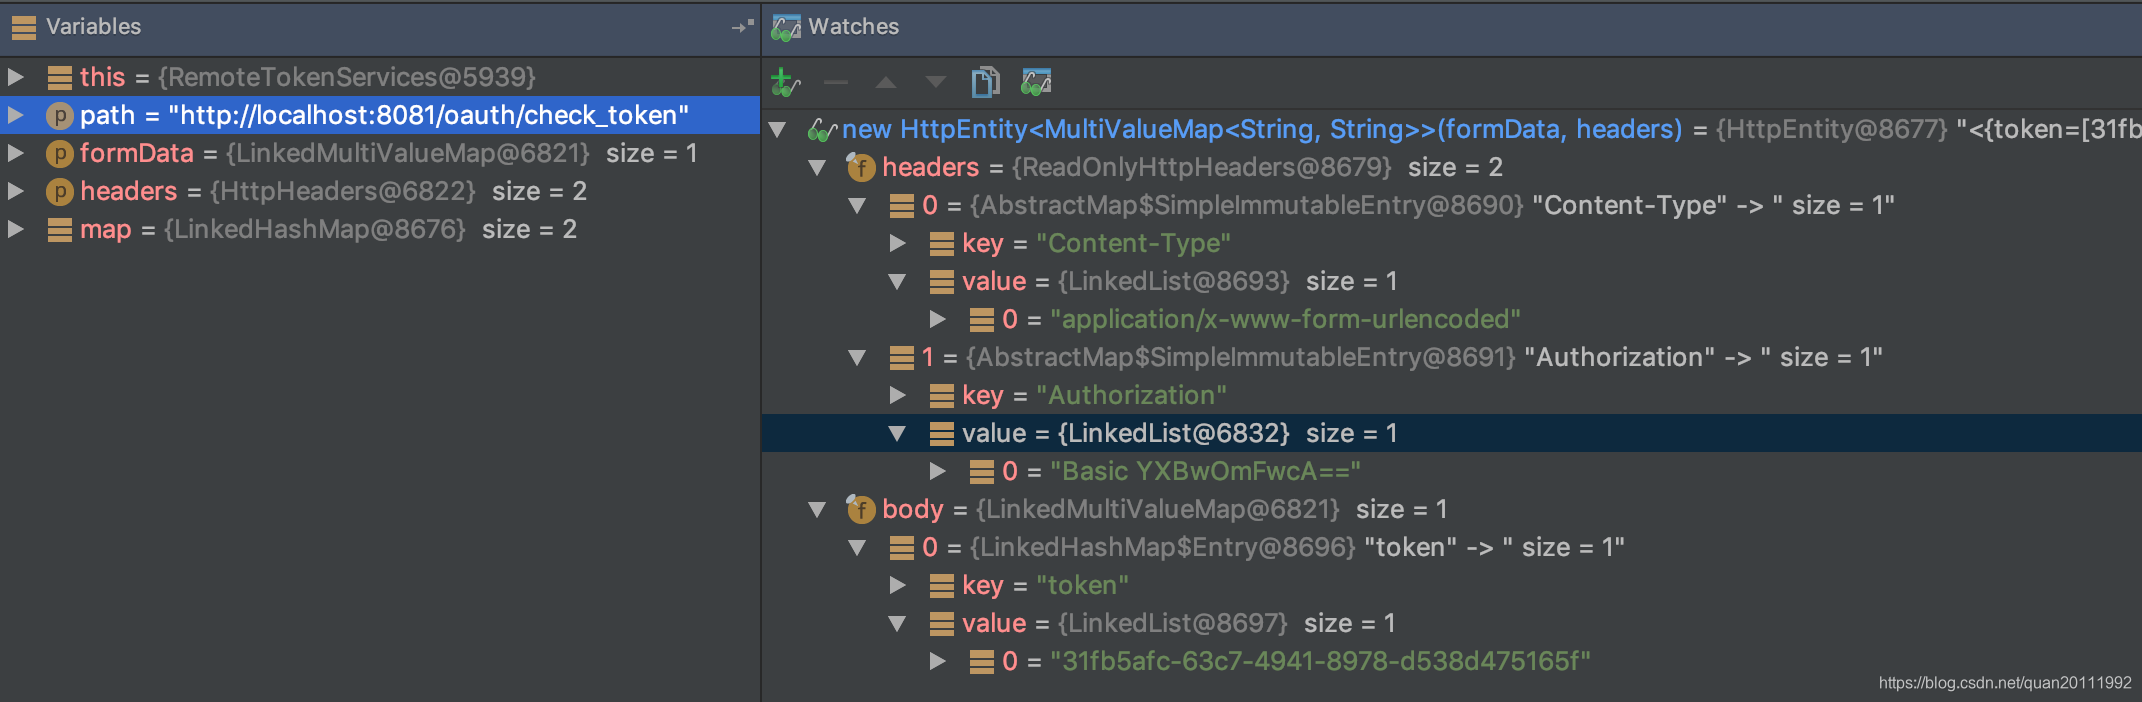Click the parameter icon beside path

pyautogui.click(x=60, y=116)
